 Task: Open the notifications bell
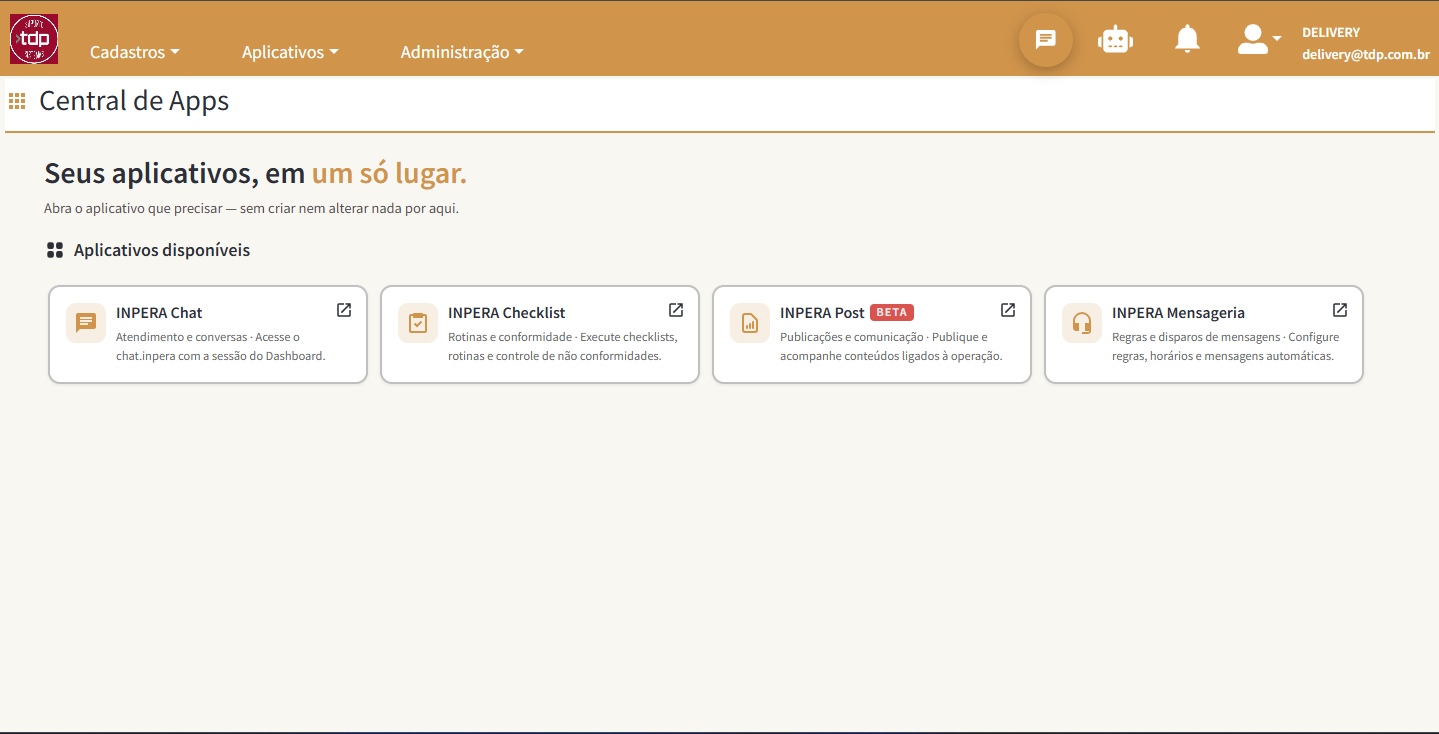[1187, 39]
